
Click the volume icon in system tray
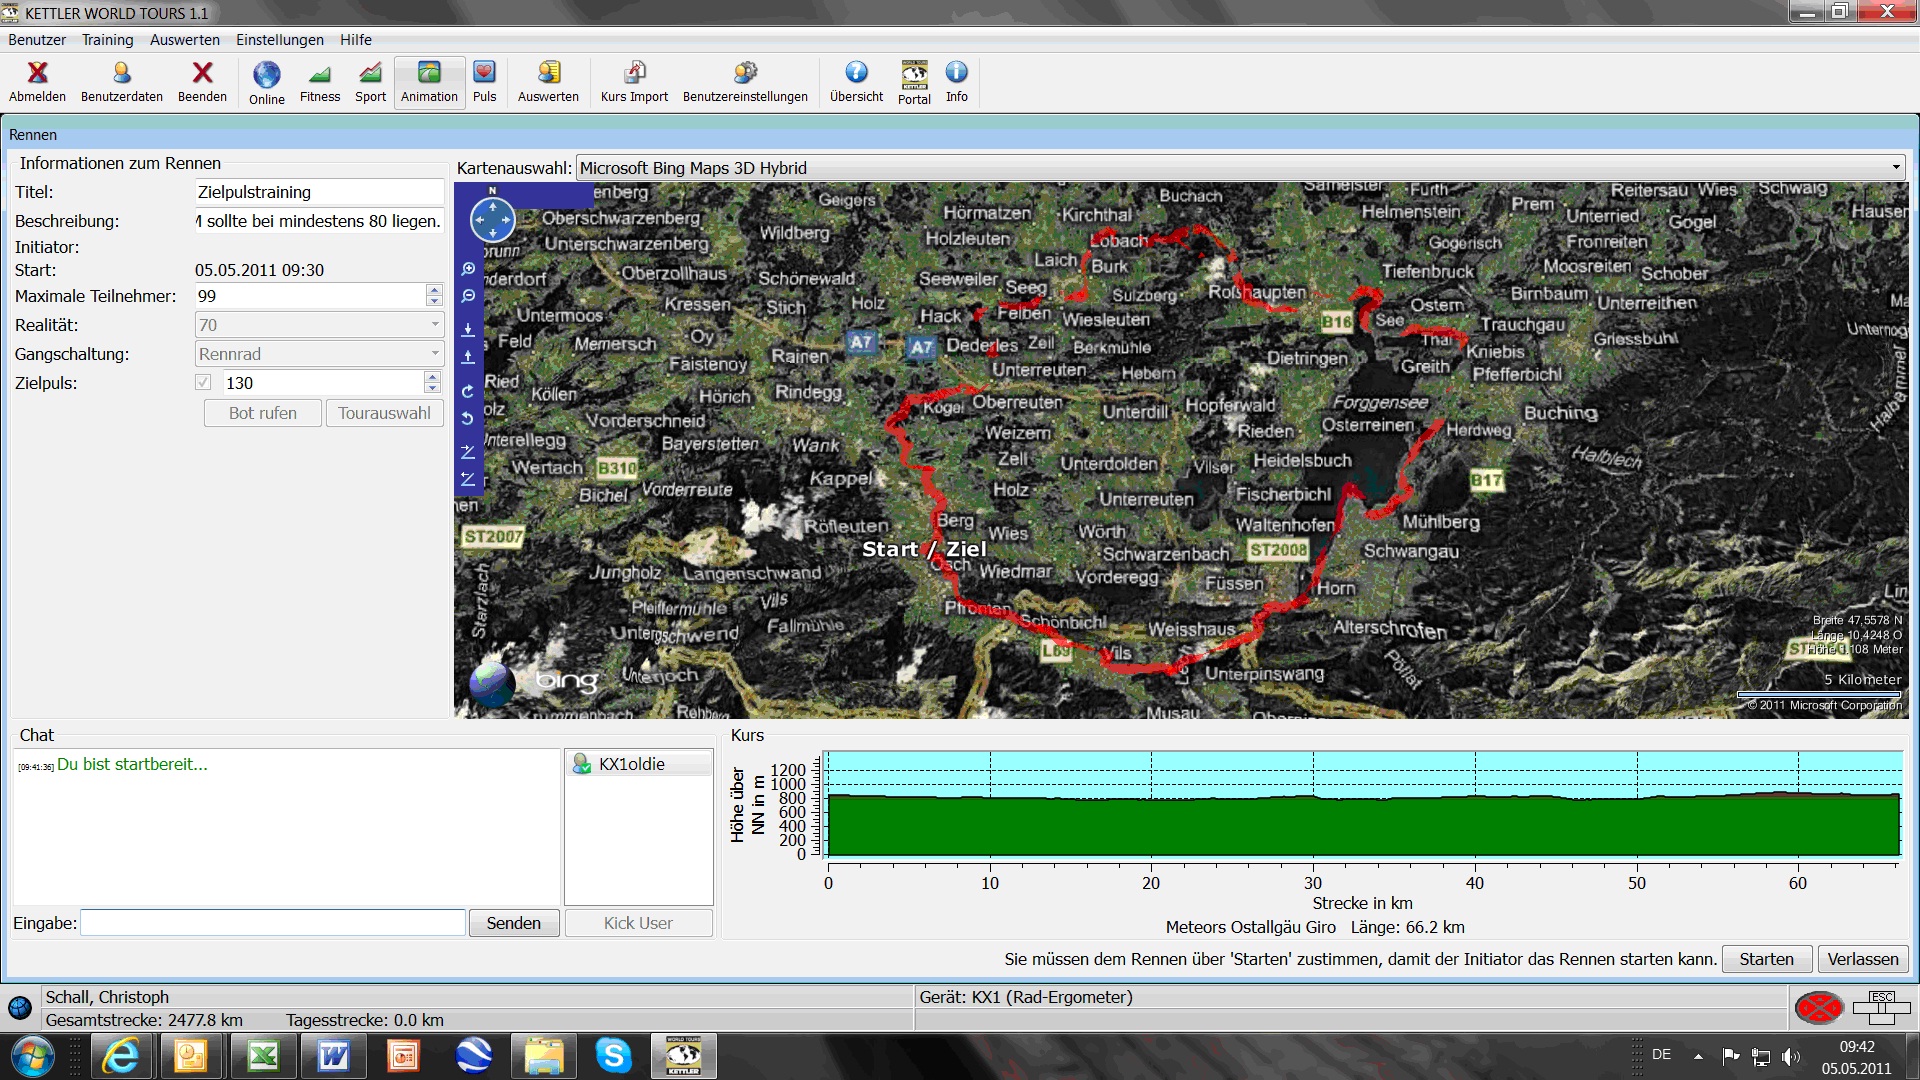point(1790,1056)
